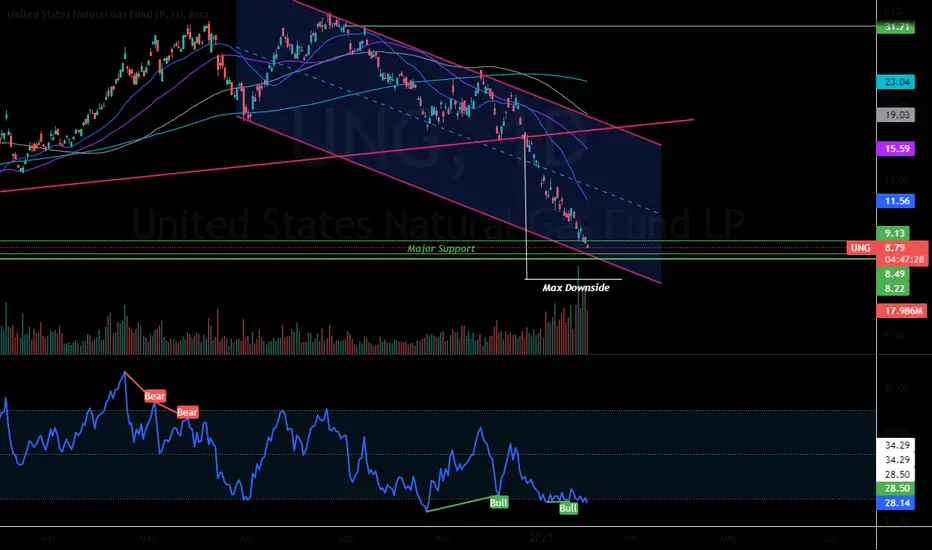Viewport: 932px width, 550px height.
Task: Click the Major Support annotation text
Action: tap(441, 249)
